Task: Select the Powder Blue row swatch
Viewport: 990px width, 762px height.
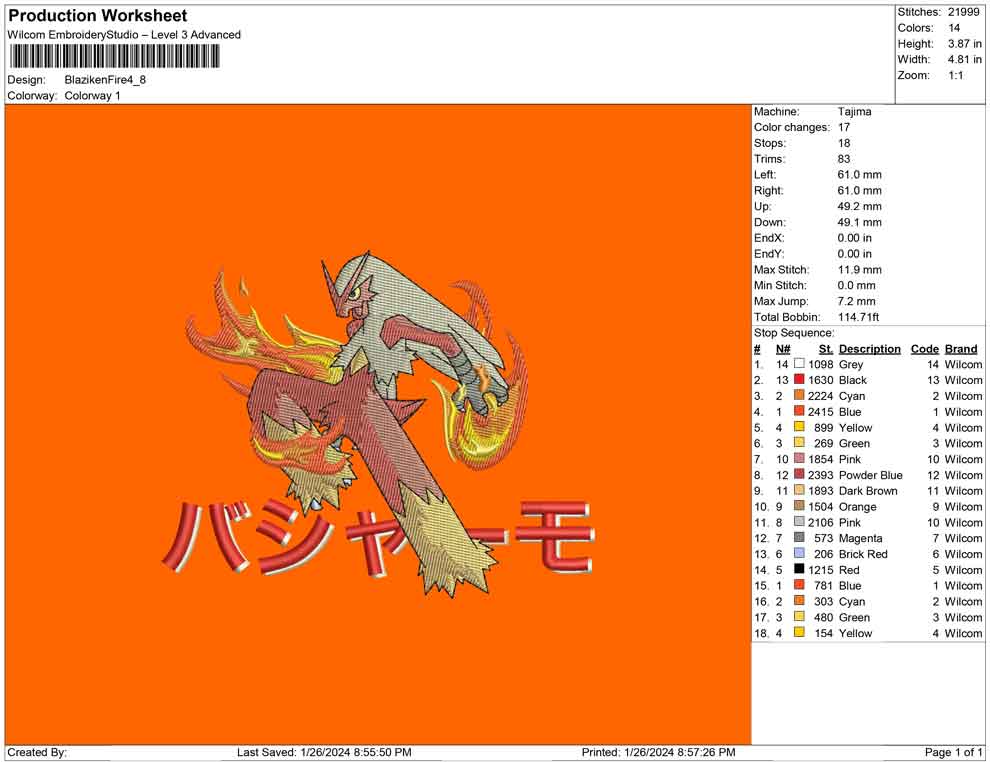Action: click(799, 474)
